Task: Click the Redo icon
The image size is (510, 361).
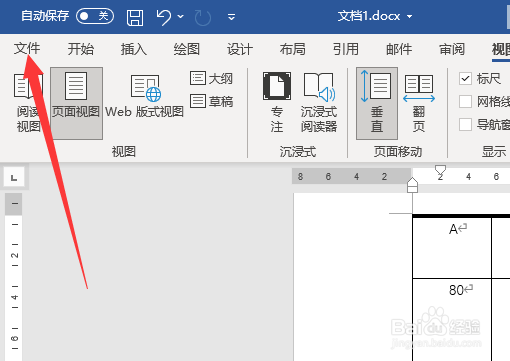Action: point(203,17)
